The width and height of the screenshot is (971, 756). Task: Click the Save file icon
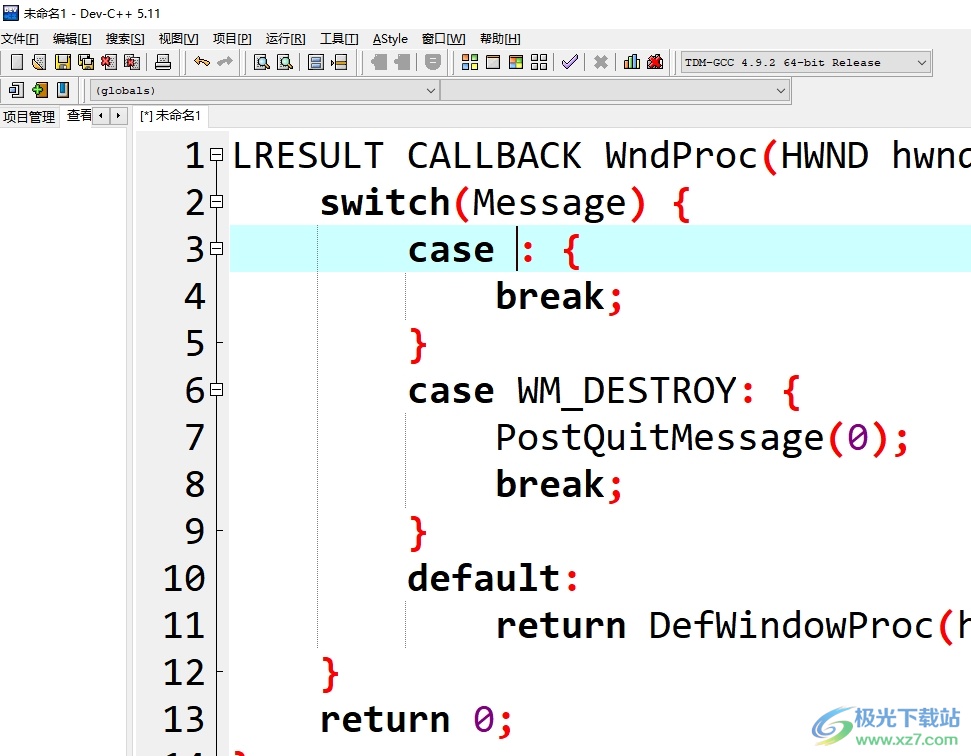[62, 63]
